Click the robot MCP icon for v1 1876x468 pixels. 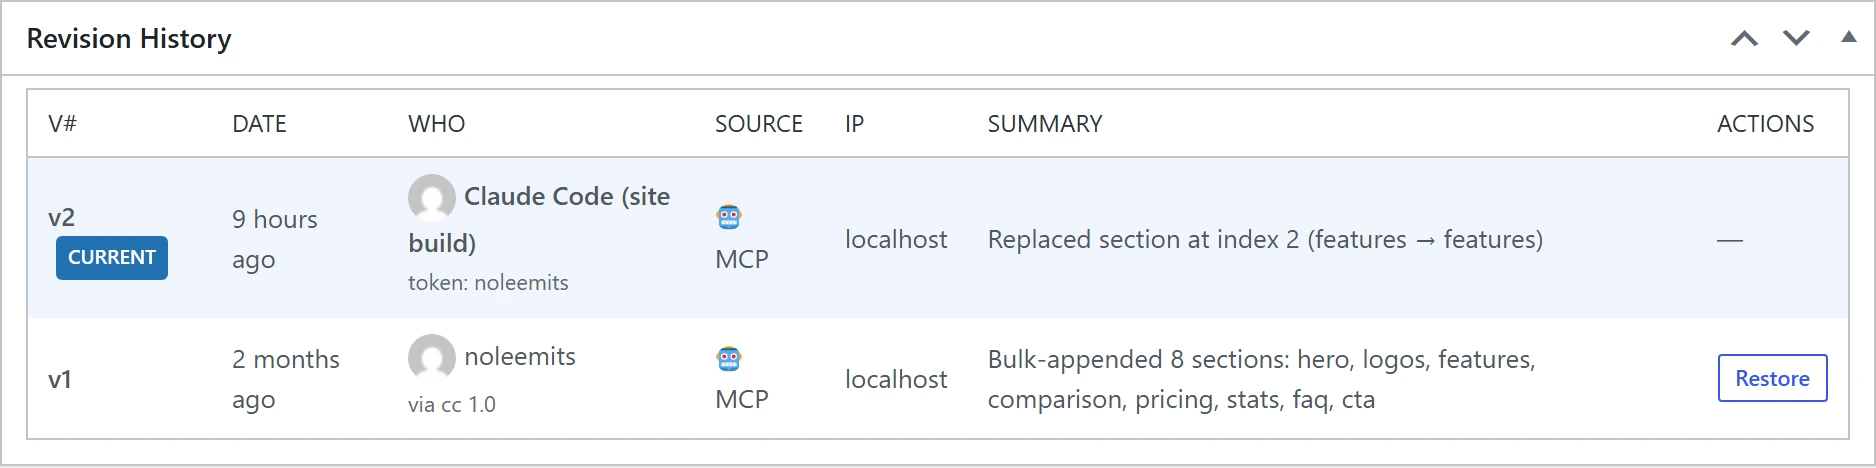click(729, 358)
